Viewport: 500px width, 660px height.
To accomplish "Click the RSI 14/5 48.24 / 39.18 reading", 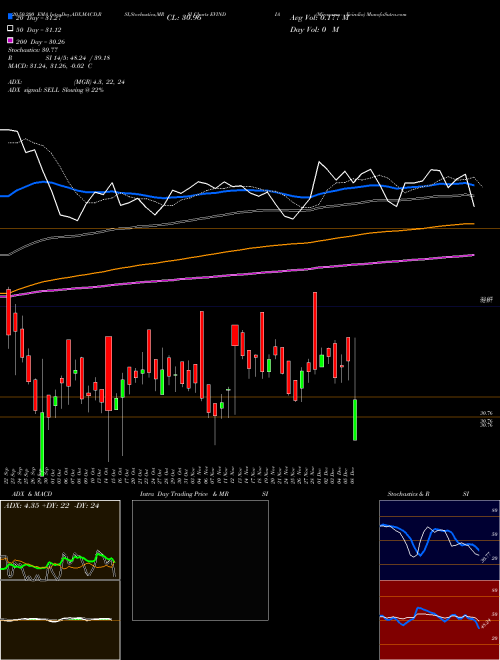I will pos(59,58).
